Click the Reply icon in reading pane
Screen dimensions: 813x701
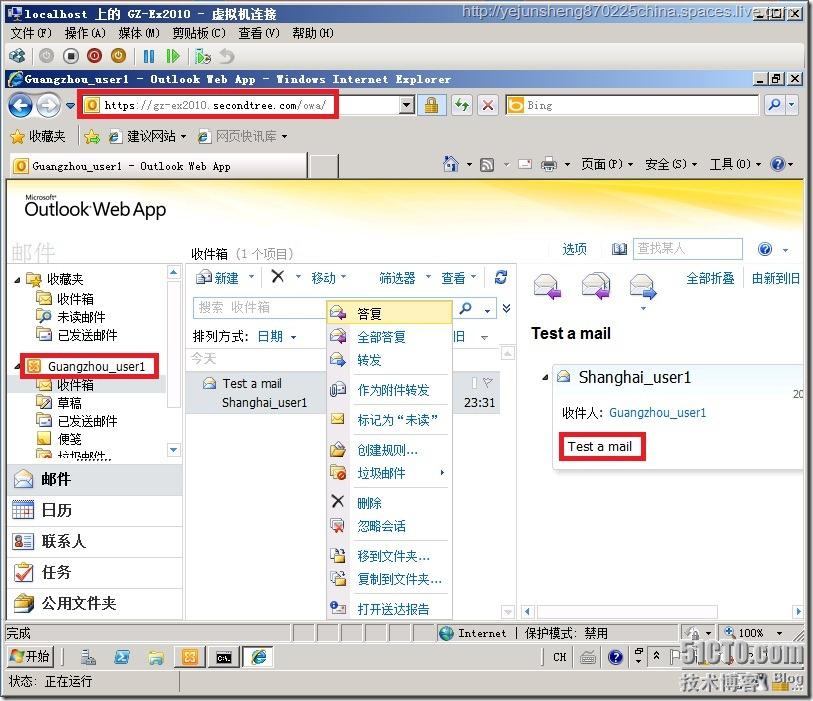[548, 287]
